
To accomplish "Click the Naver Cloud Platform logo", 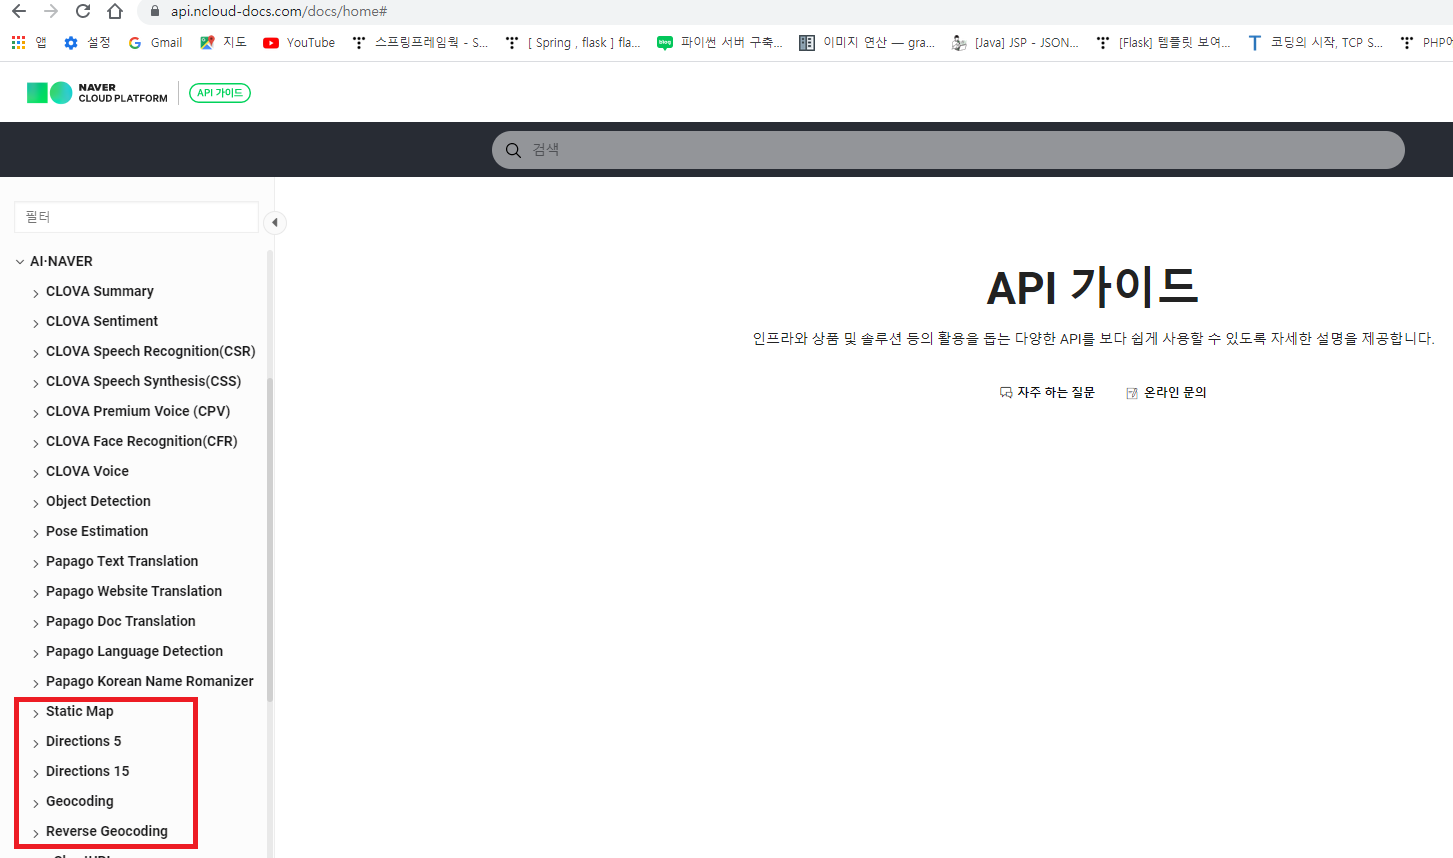I will coord(97,93).
